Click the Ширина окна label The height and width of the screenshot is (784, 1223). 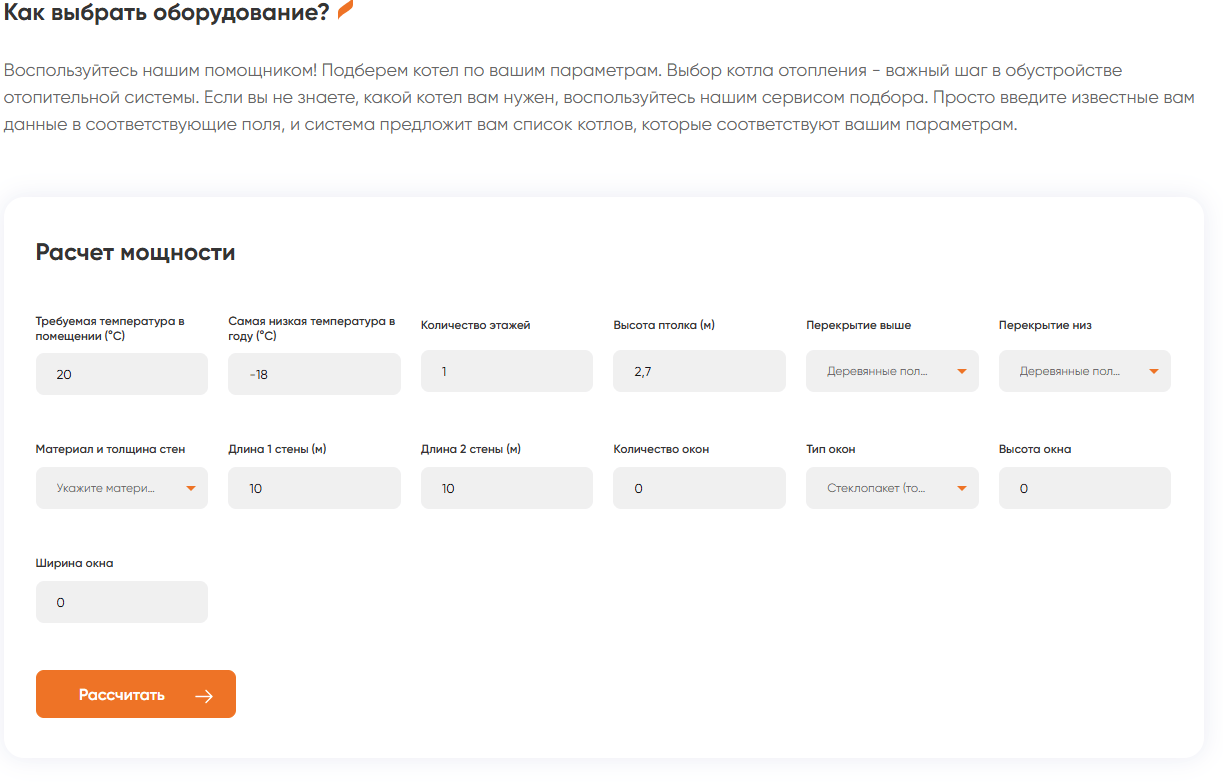pyautogui.click(x=75, y=563)
